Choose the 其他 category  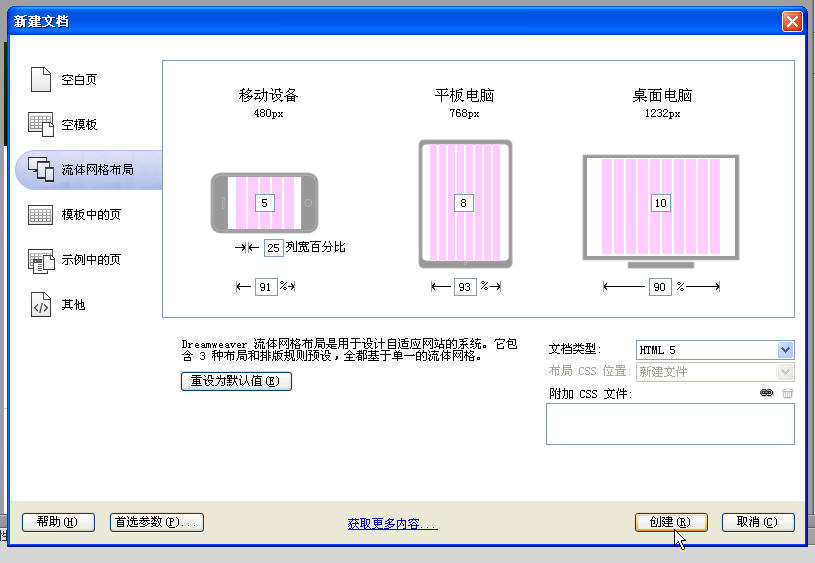(73, 305)
